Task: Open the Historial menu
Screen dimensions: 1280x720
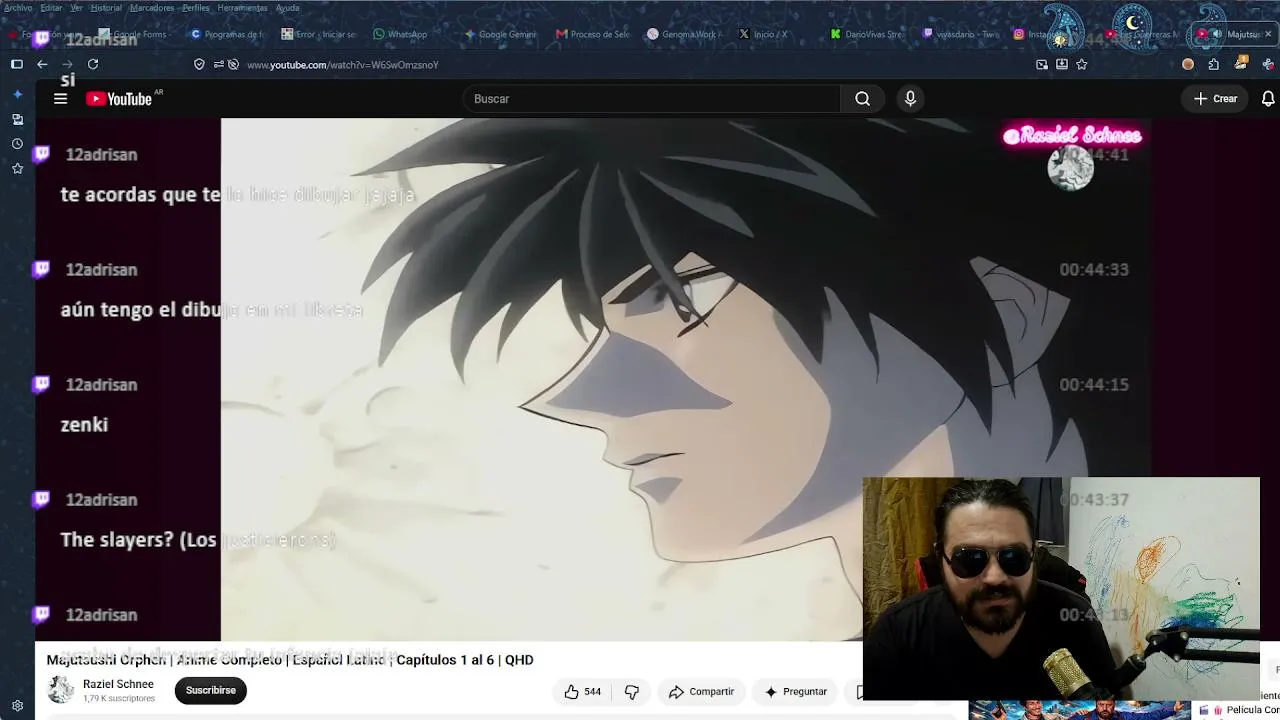Action: pos(106,8)
